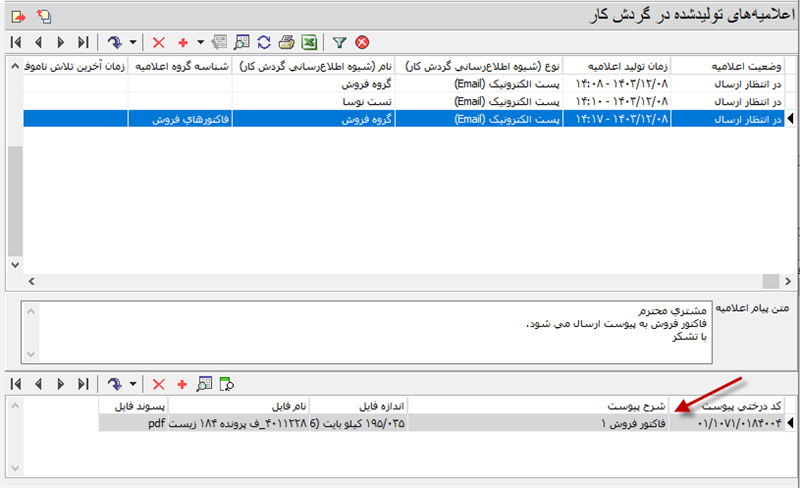Open dropdown beside lower toolbar blue arrow
Image resolution: width=800 pixels, height=488 pixels.
(x=133, y=383)
